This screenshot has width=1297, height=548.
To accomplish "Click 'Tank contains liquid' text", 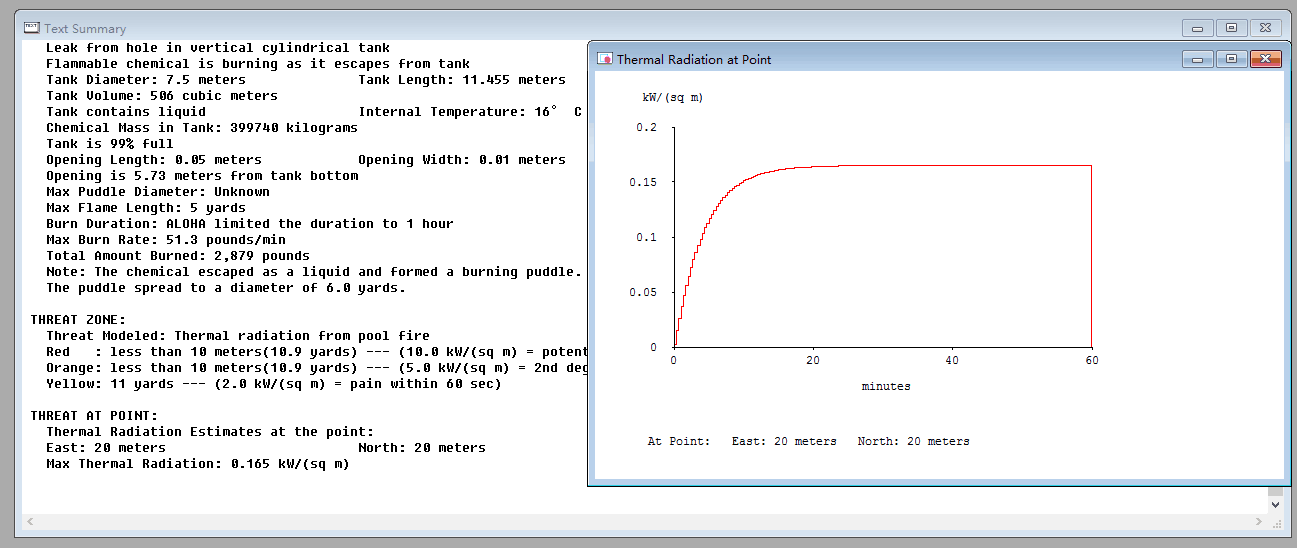I will 126,112.
